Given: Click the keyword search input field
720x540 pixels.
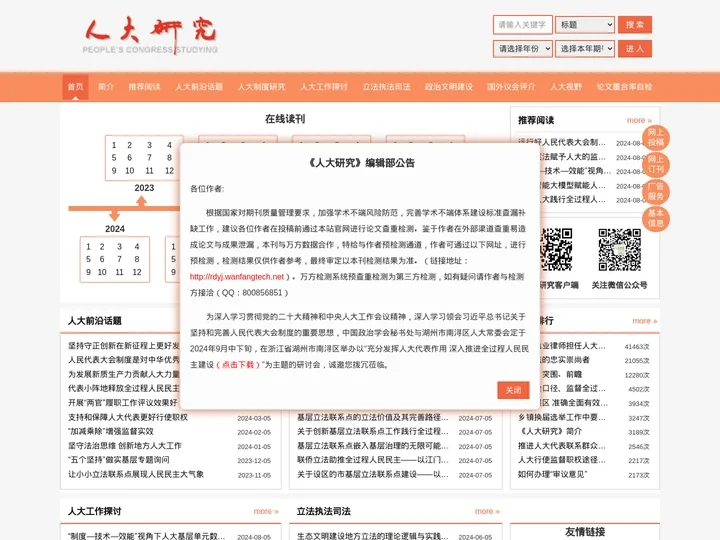Looking at the screenshot, I should point(523,25).
